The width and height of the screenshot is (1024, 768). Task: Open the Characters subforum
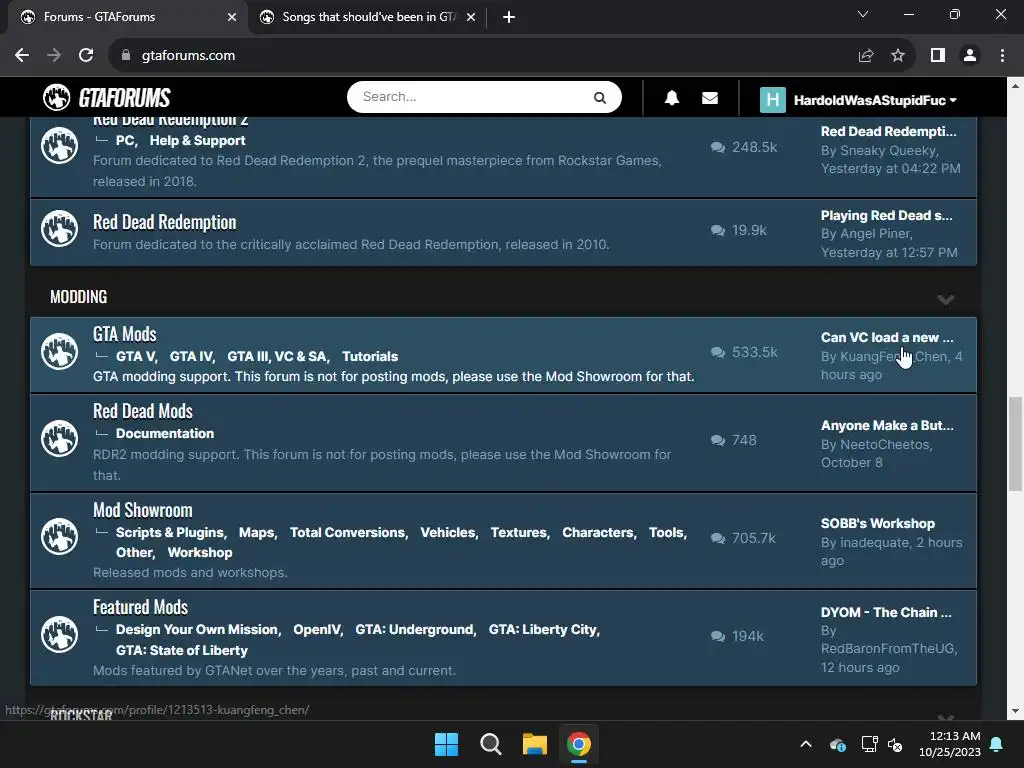click(598, 532)
